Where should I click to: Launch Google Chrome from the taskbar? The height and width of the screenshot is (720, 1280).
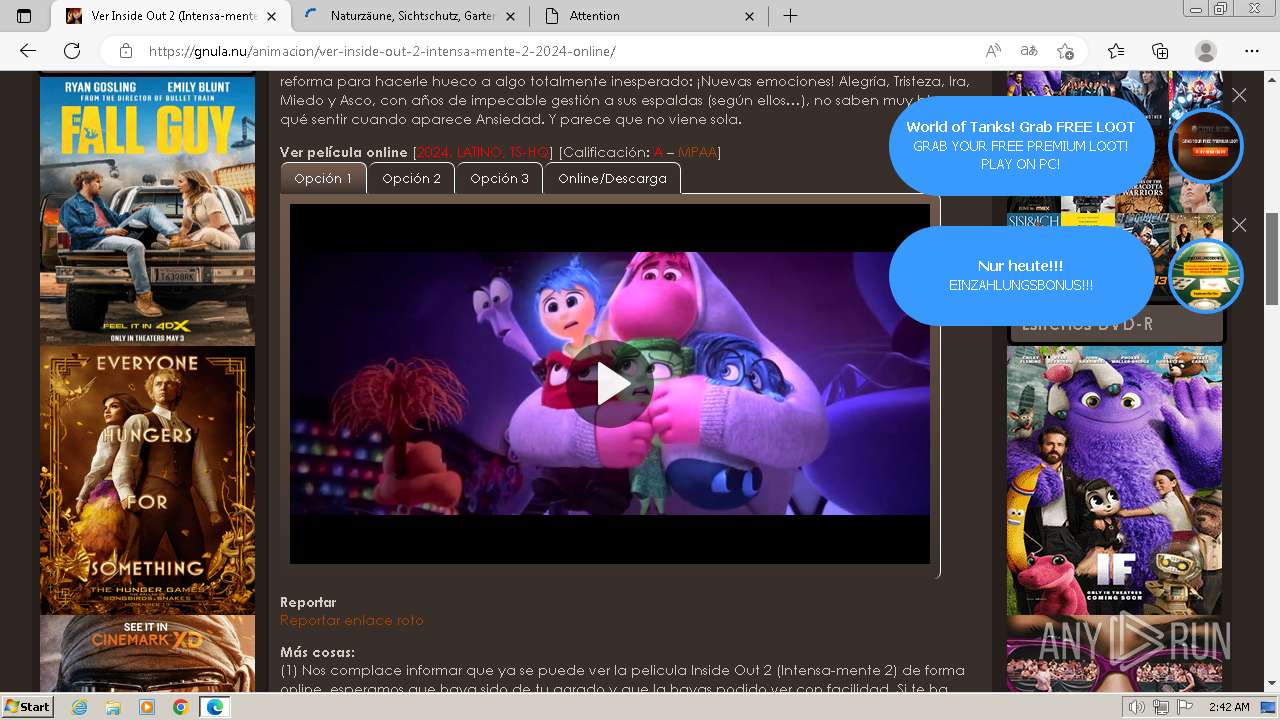(x=180, y=707)
